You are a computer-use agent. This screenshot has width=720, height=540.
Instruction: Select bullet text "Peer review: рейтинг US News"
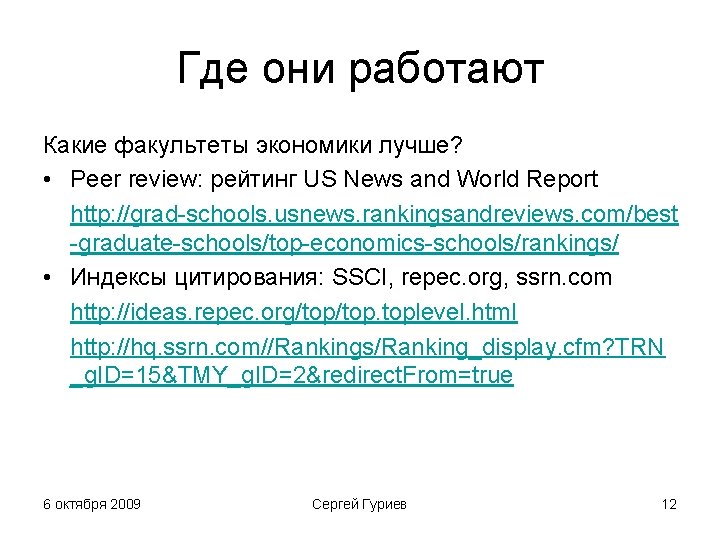point(237,179)
